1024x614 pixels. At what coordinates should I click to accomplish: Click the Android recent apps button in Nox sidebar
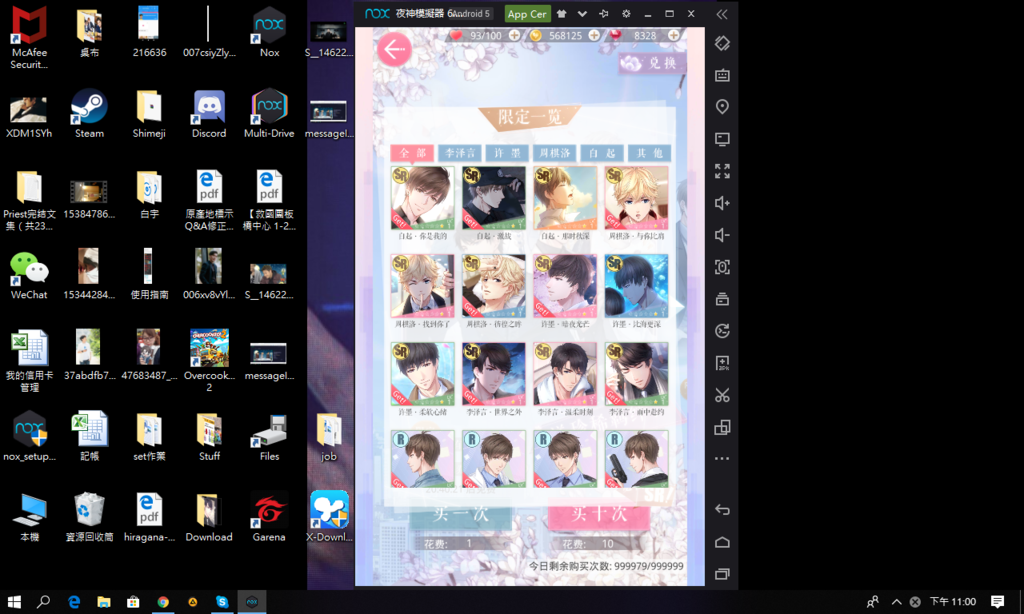pyautogui.click(x=722, y=574)
